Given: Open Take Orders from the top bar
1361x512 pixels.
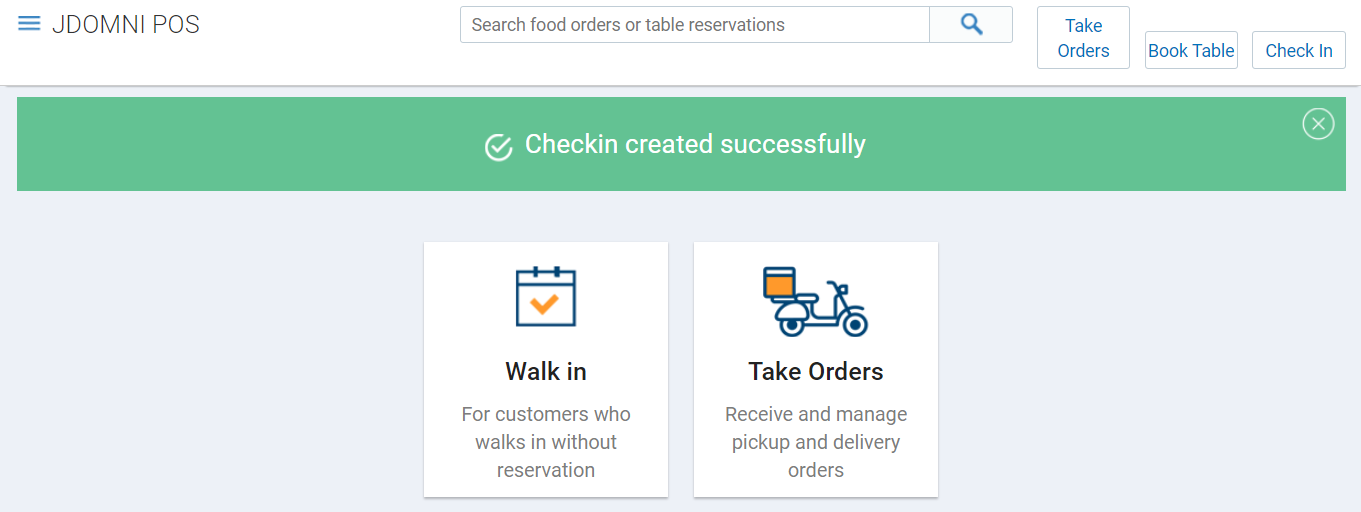Looking at the screenshot, I should tap(1083, 38).
